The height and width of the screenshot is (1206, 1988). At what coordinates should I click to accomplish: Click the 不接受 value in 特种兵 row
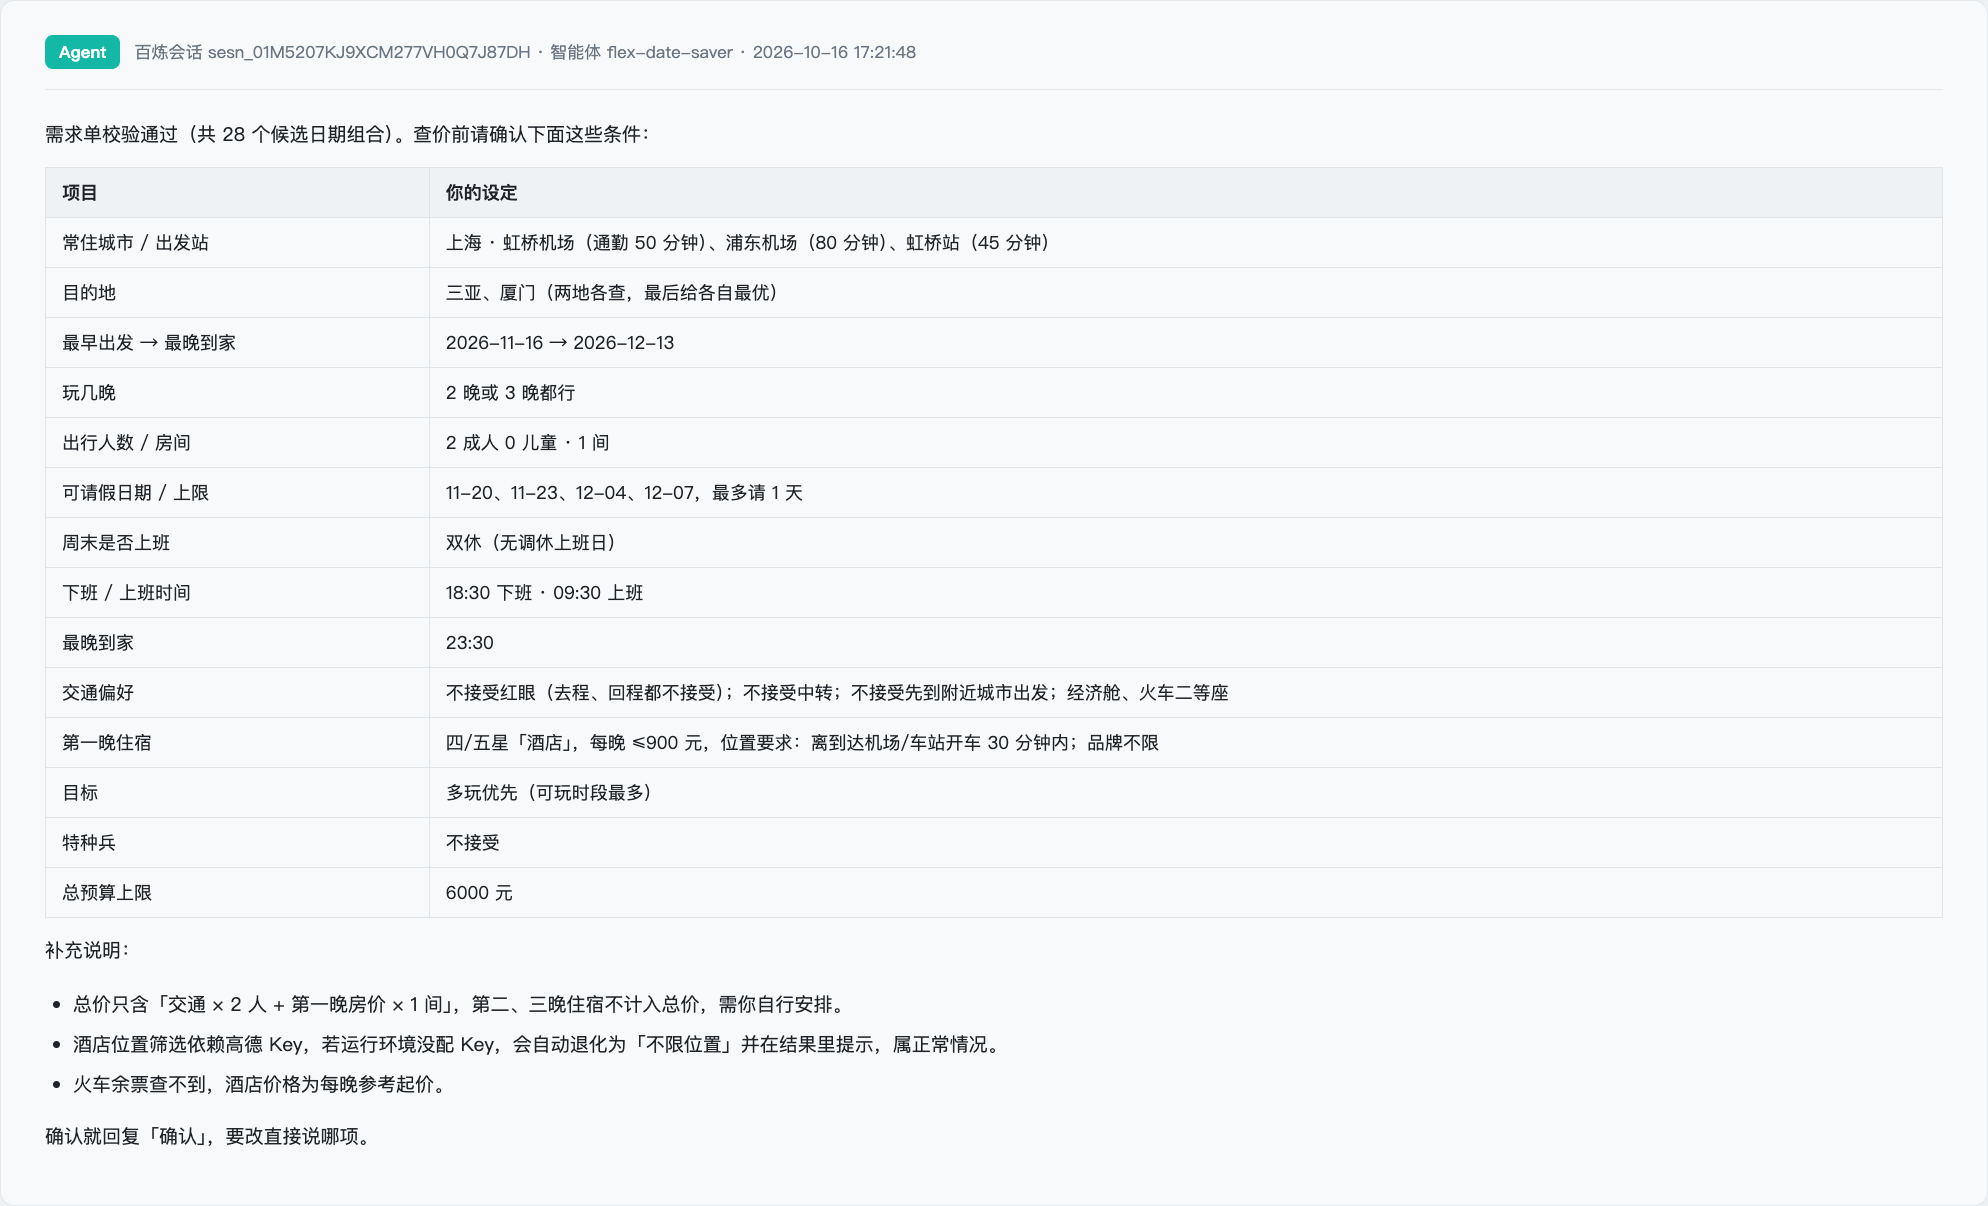(472, 843)
